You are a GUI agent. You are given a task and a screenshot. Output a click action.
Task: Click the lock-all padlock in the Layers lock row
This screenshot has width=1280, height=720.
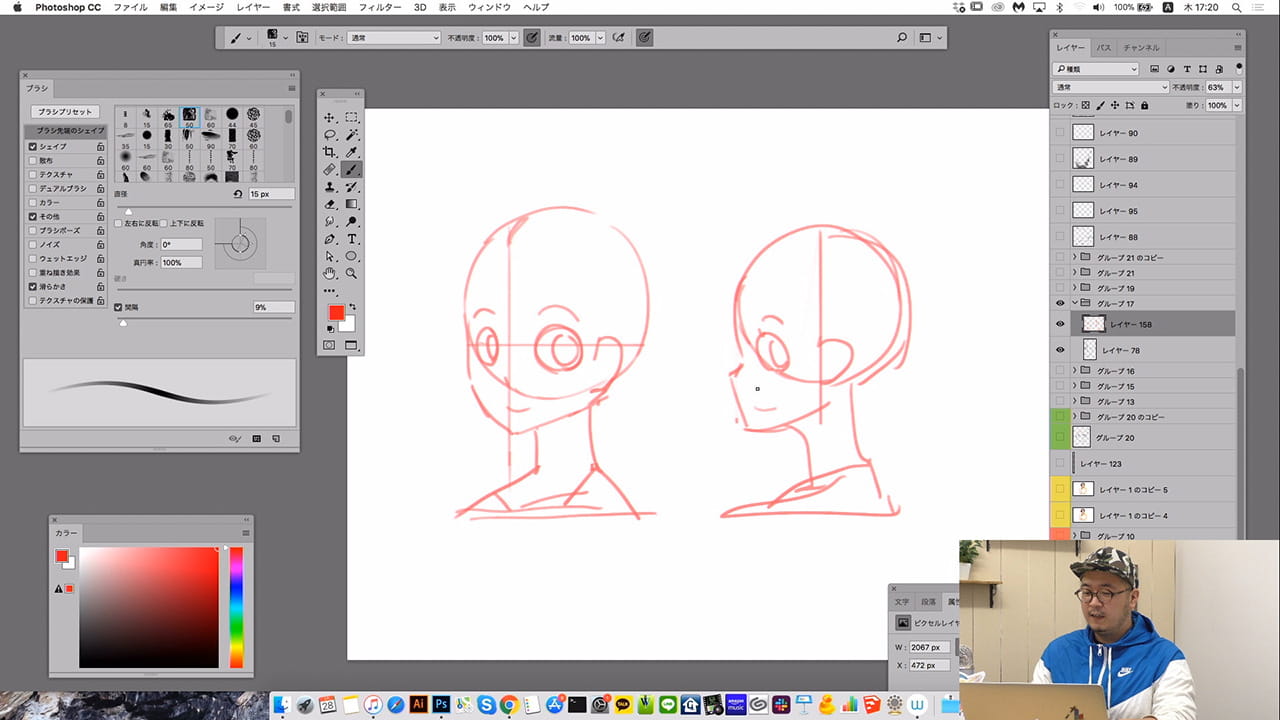1144,105
